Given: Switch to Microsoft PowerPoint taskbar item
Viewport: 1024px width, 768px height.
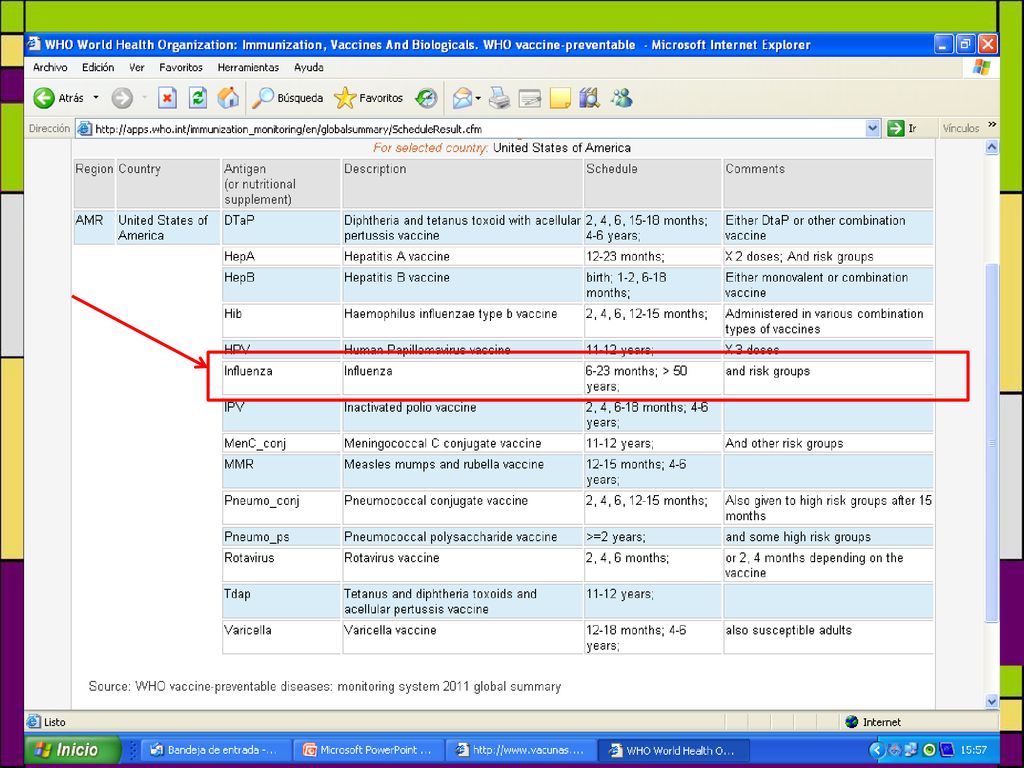Looking at the screenshot, I should (369, 750).
